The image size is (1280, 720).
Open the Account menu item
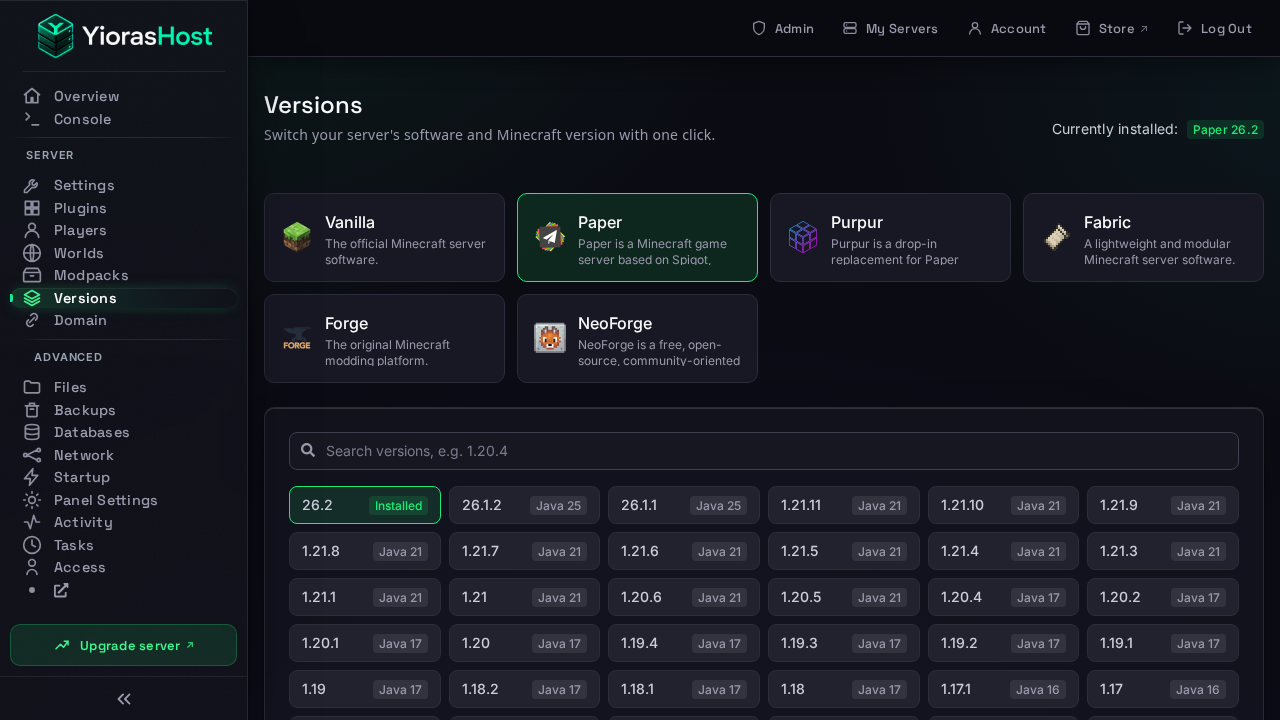(1006, 28)
